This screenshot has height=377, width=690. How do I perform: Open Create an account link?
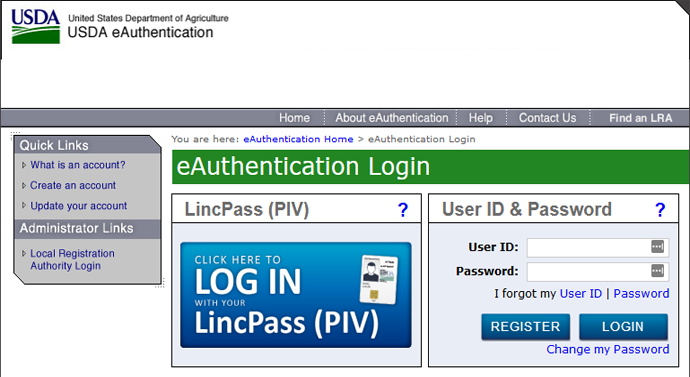[73, 185]
